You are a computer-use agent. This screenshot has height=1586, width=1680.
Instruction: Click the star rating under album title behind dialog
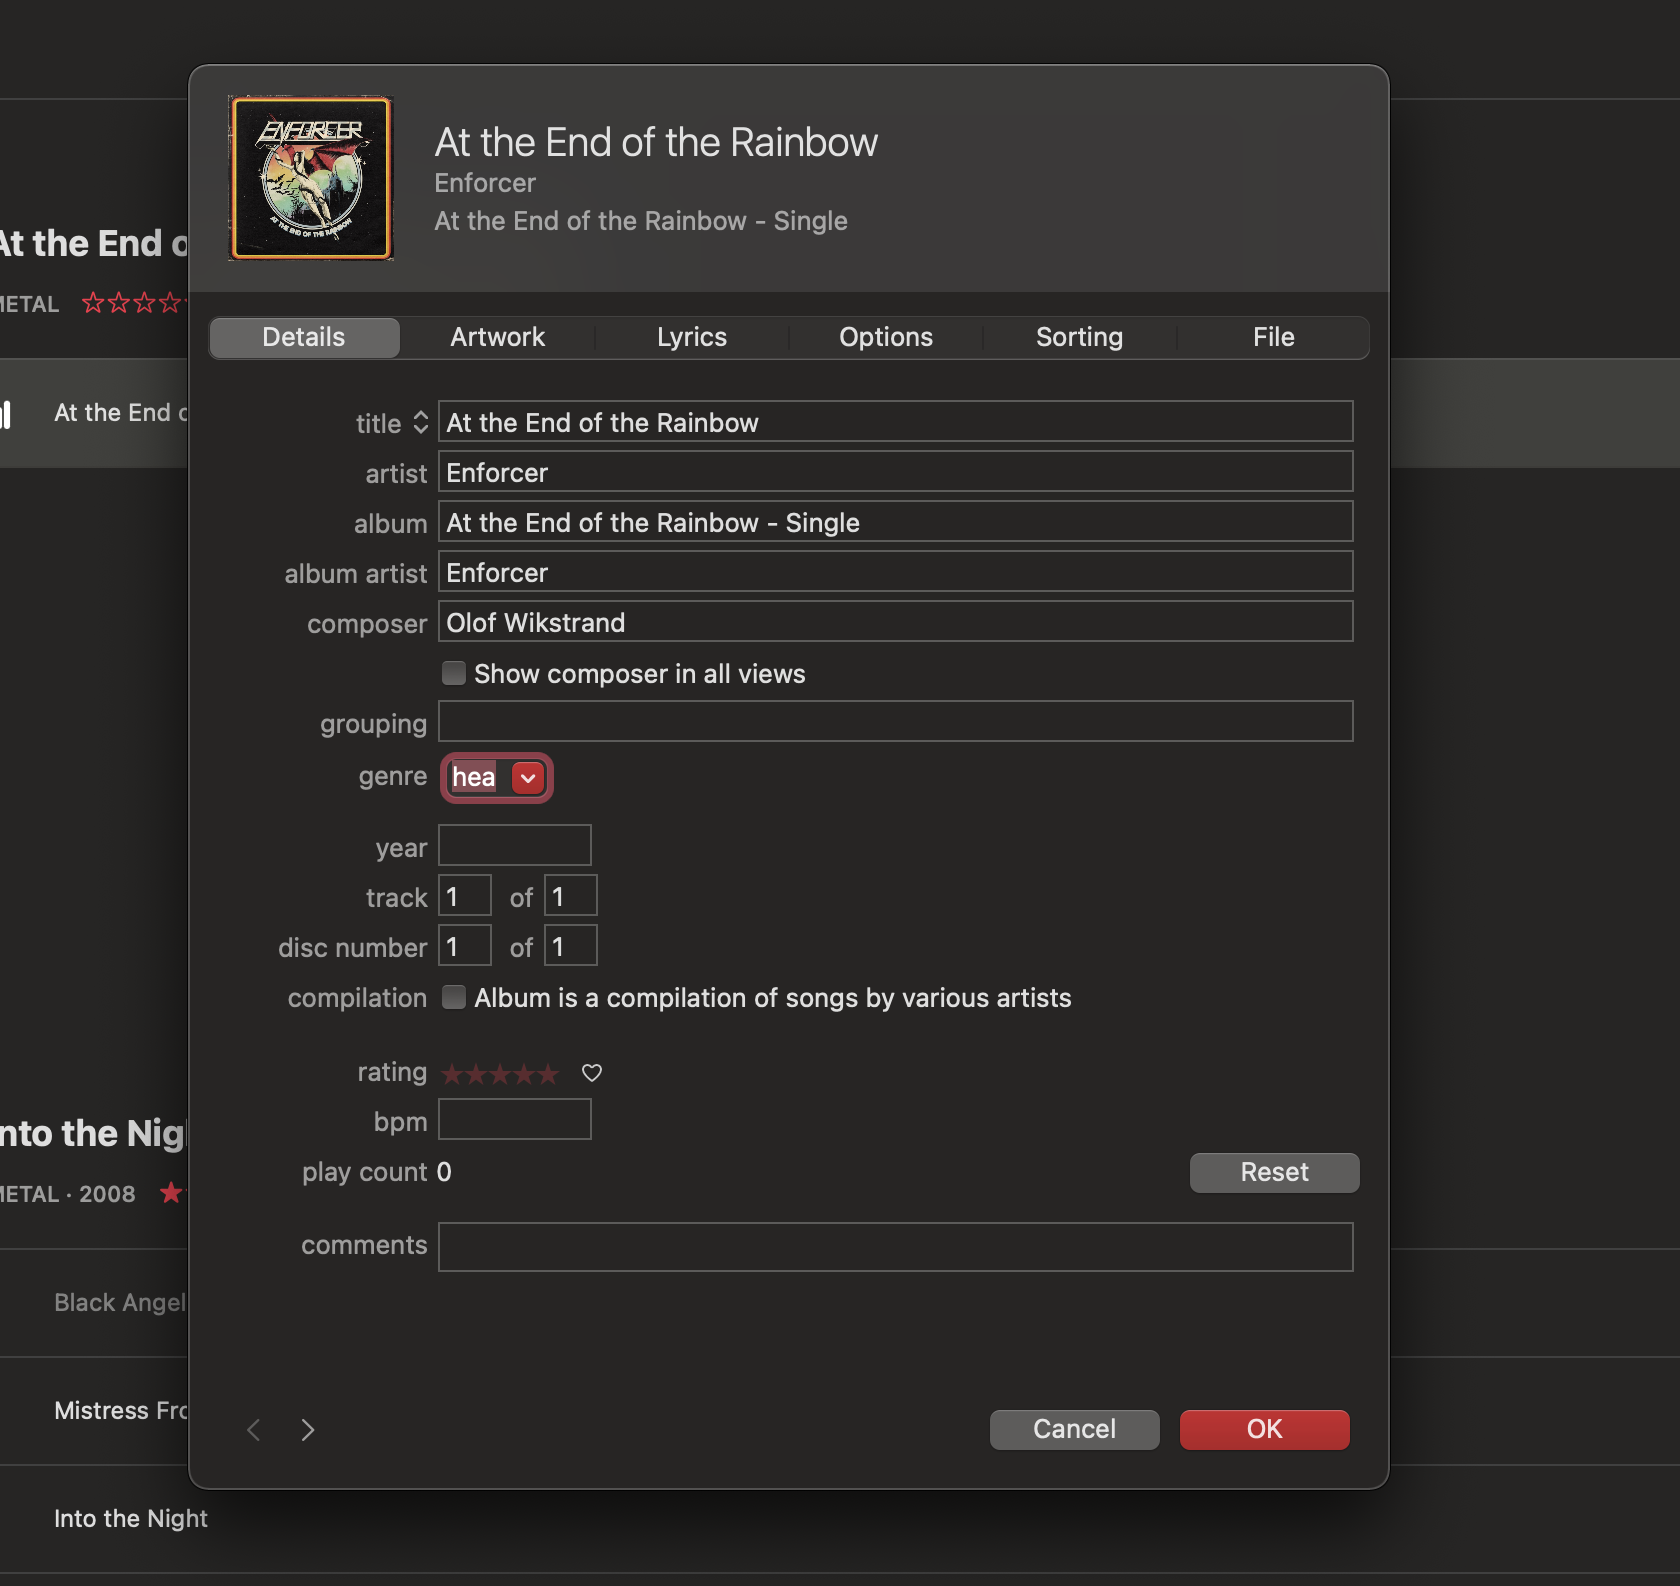[x=132, y=303]
